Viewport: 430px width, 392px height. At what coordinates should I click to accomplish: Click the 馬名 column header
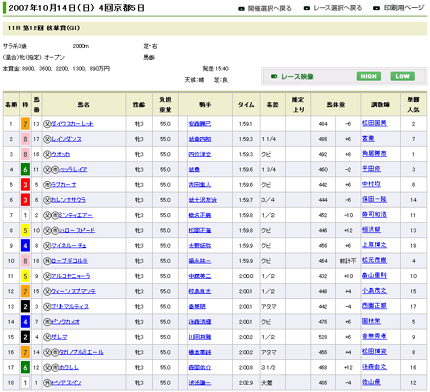84,105
